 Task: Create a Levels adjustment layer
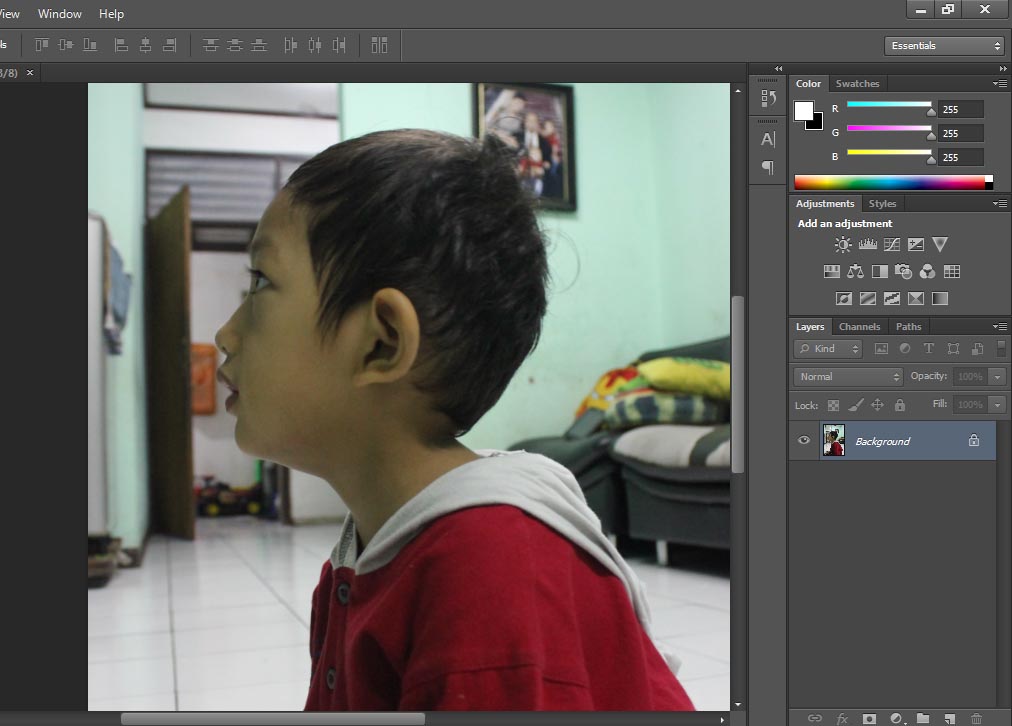point(867,243)
